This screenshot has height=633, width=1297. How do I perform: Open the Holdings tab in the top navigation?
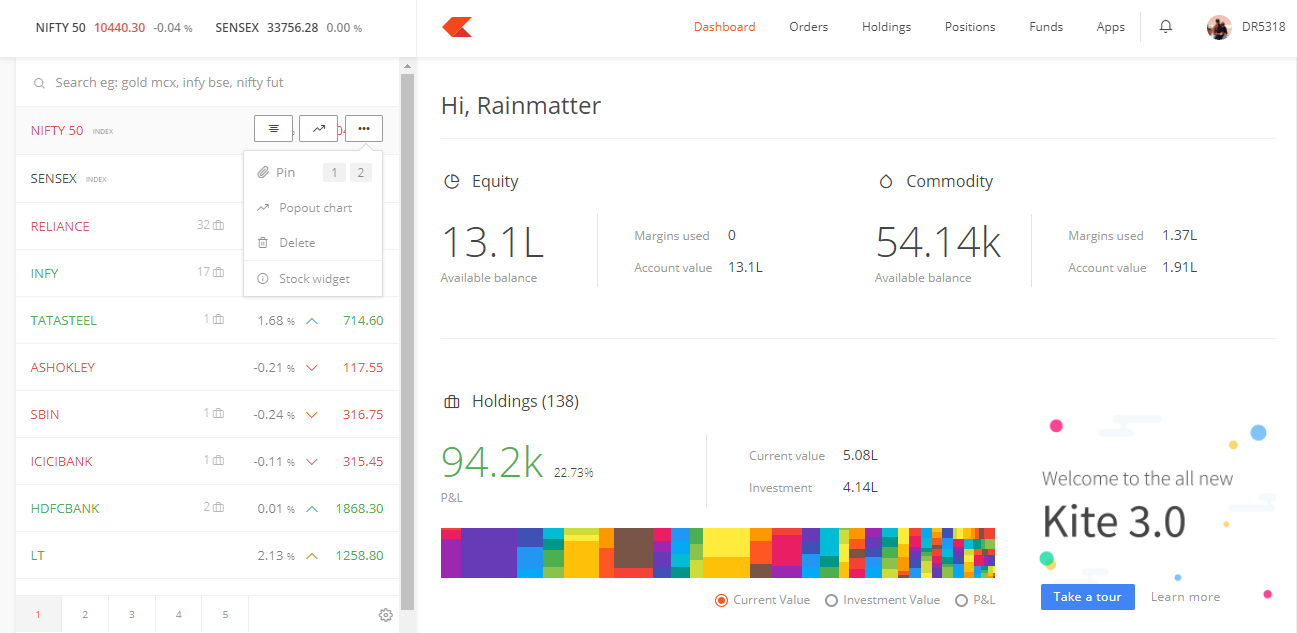(x=886, y=27)
